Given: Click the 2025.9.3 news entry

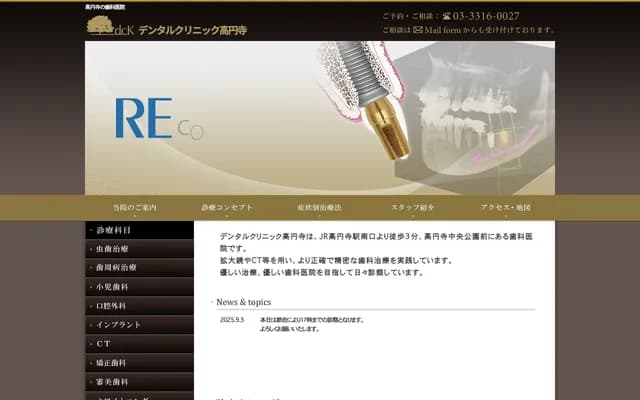Looking at the screenshot, I should [x=232, y=320].
